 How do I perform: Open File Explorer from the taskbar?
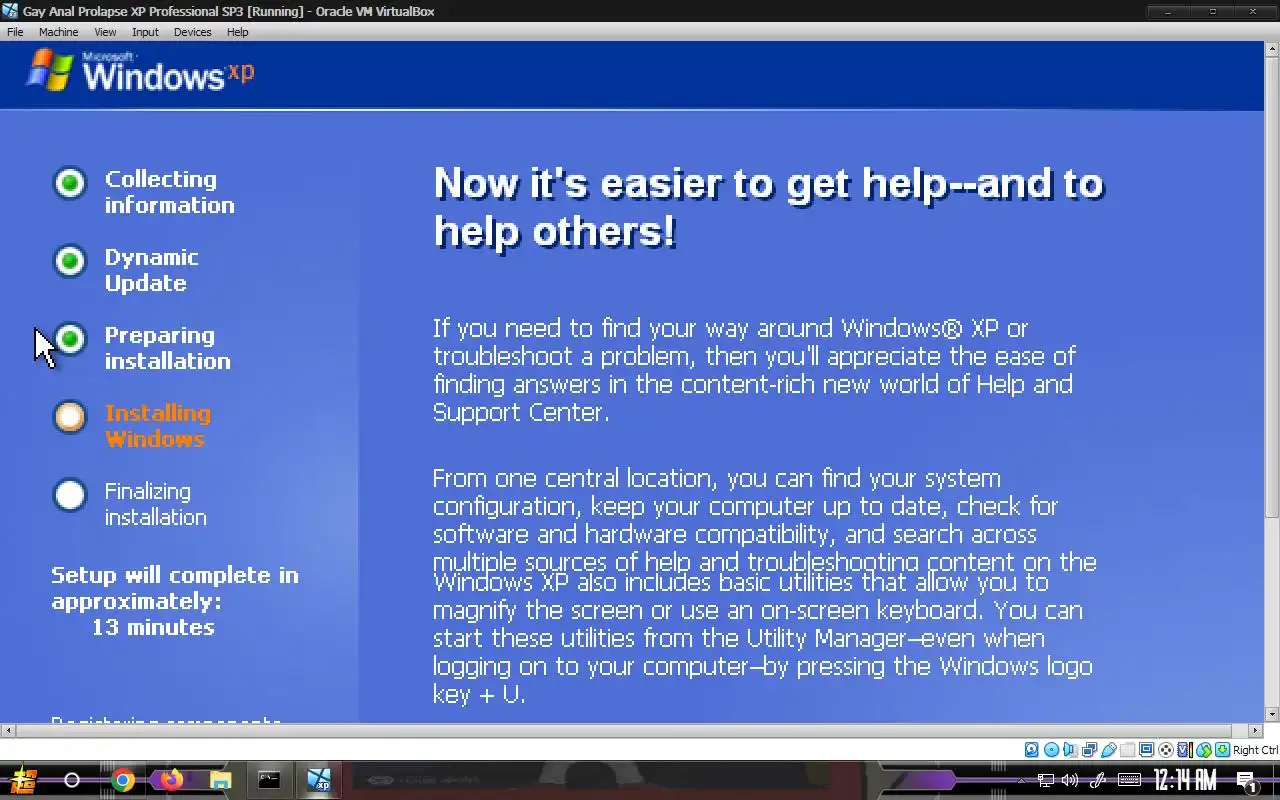pos(220,780)
